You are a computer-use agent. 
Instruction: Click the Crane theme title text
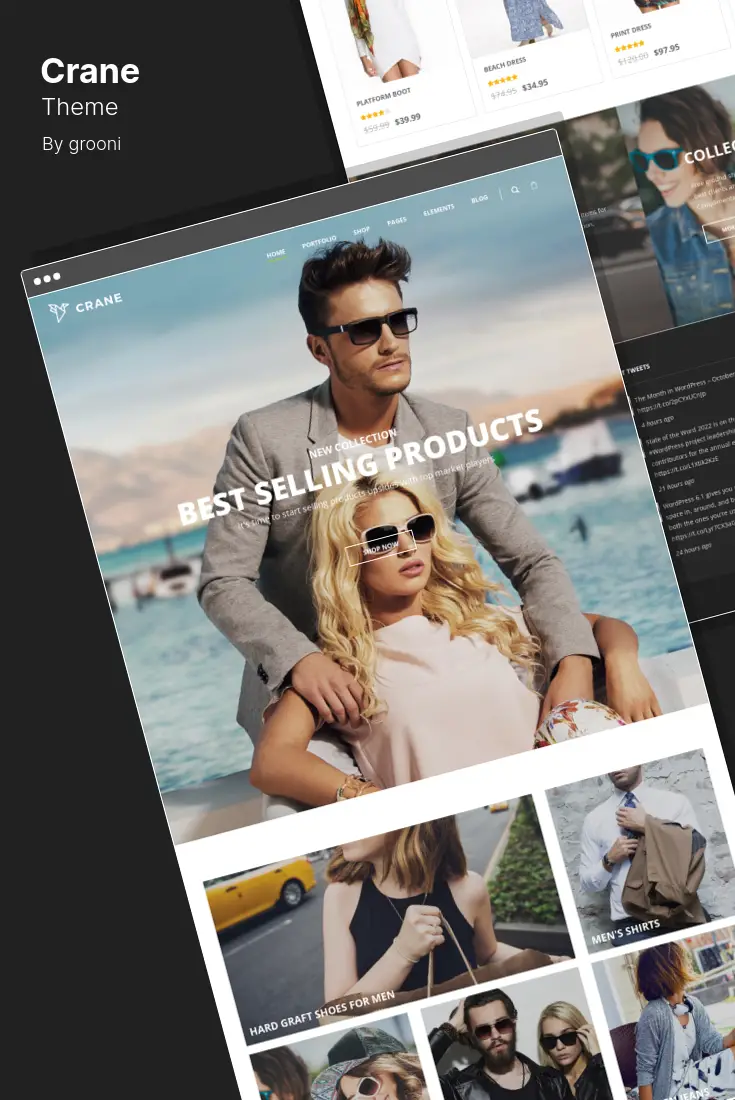[90, 71]
